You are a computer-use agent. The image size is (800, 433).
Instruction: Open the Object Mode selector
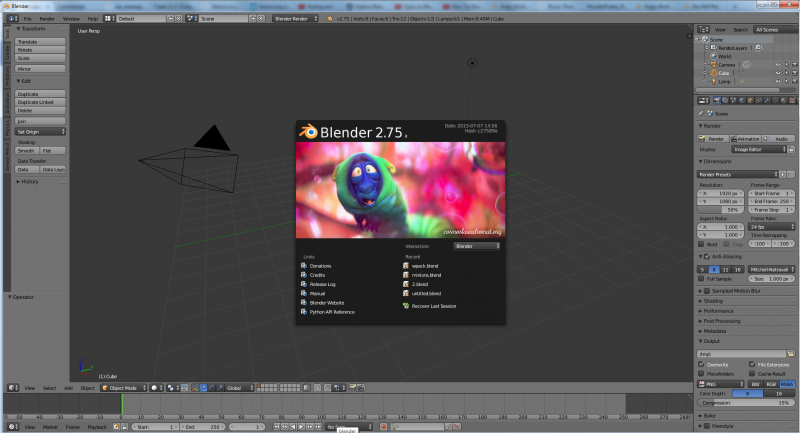click(x=123, y=388)
